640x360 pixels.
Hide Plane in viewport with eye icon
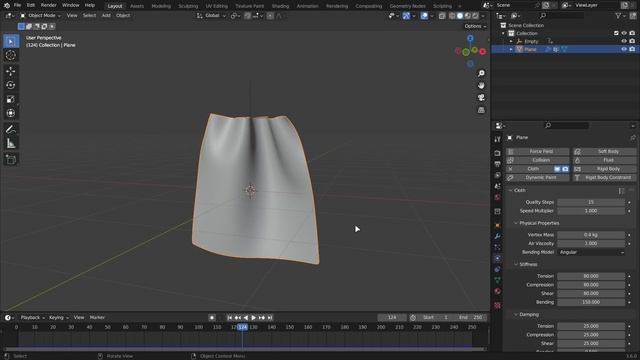[x=624, y=49]
